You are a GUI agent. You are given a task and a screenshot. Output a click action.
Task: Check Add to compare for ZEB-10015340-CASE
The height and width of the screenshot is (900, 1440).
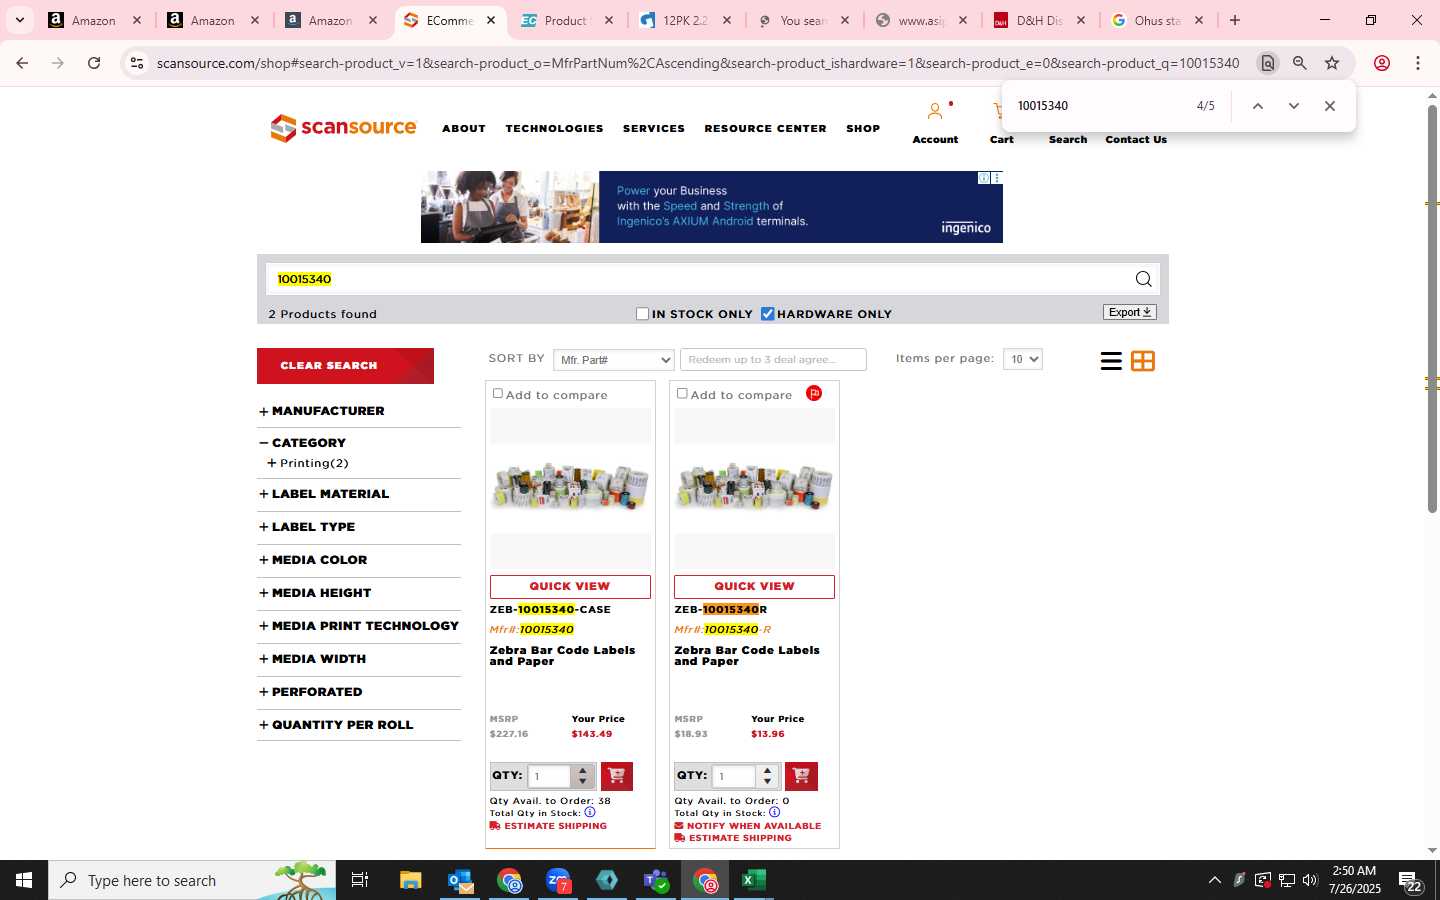[498, 393]
